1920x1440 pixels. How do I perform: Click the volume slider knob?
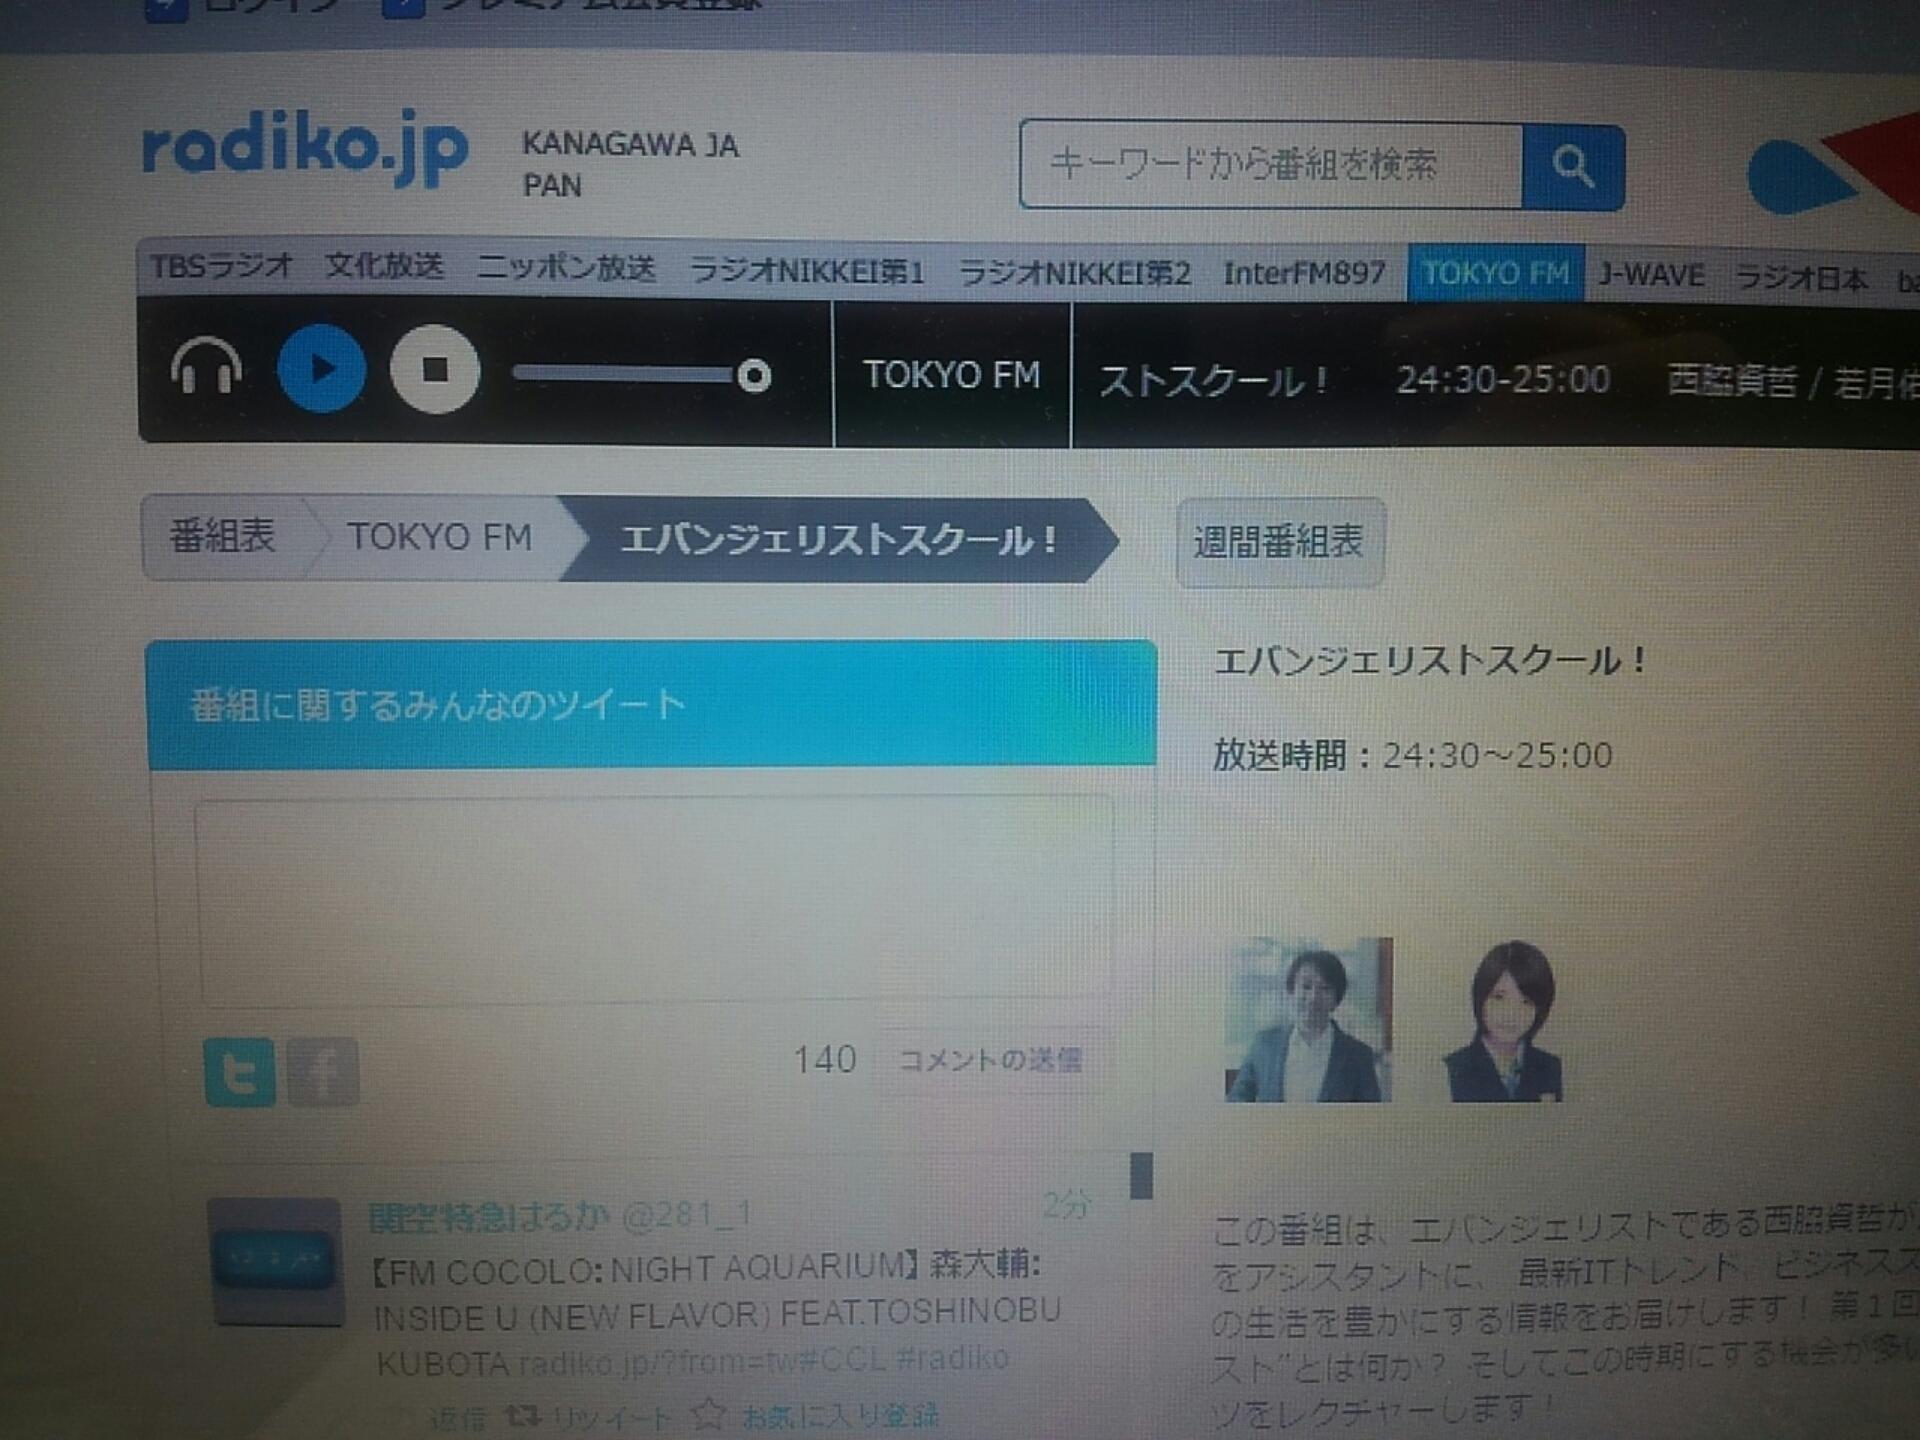(754, 376)
